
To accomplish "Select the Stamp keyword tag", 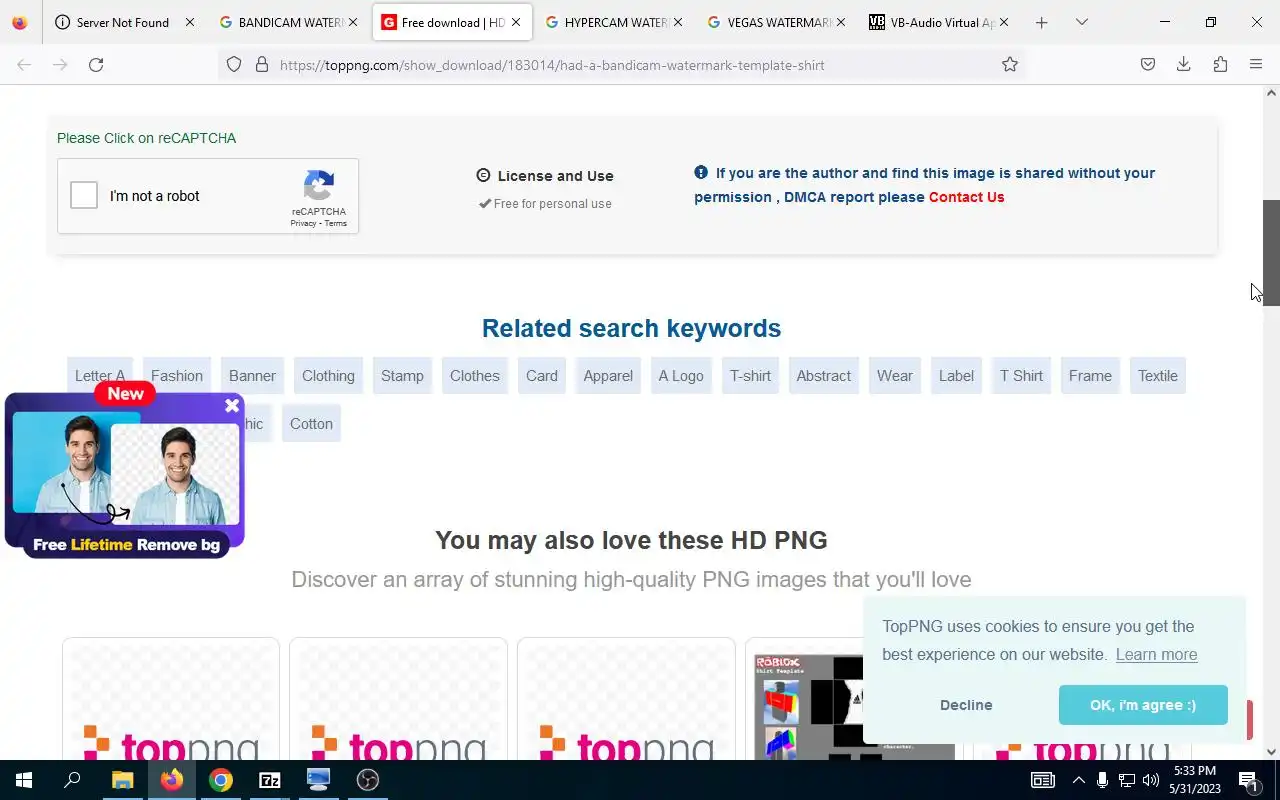I will [402, 376].
